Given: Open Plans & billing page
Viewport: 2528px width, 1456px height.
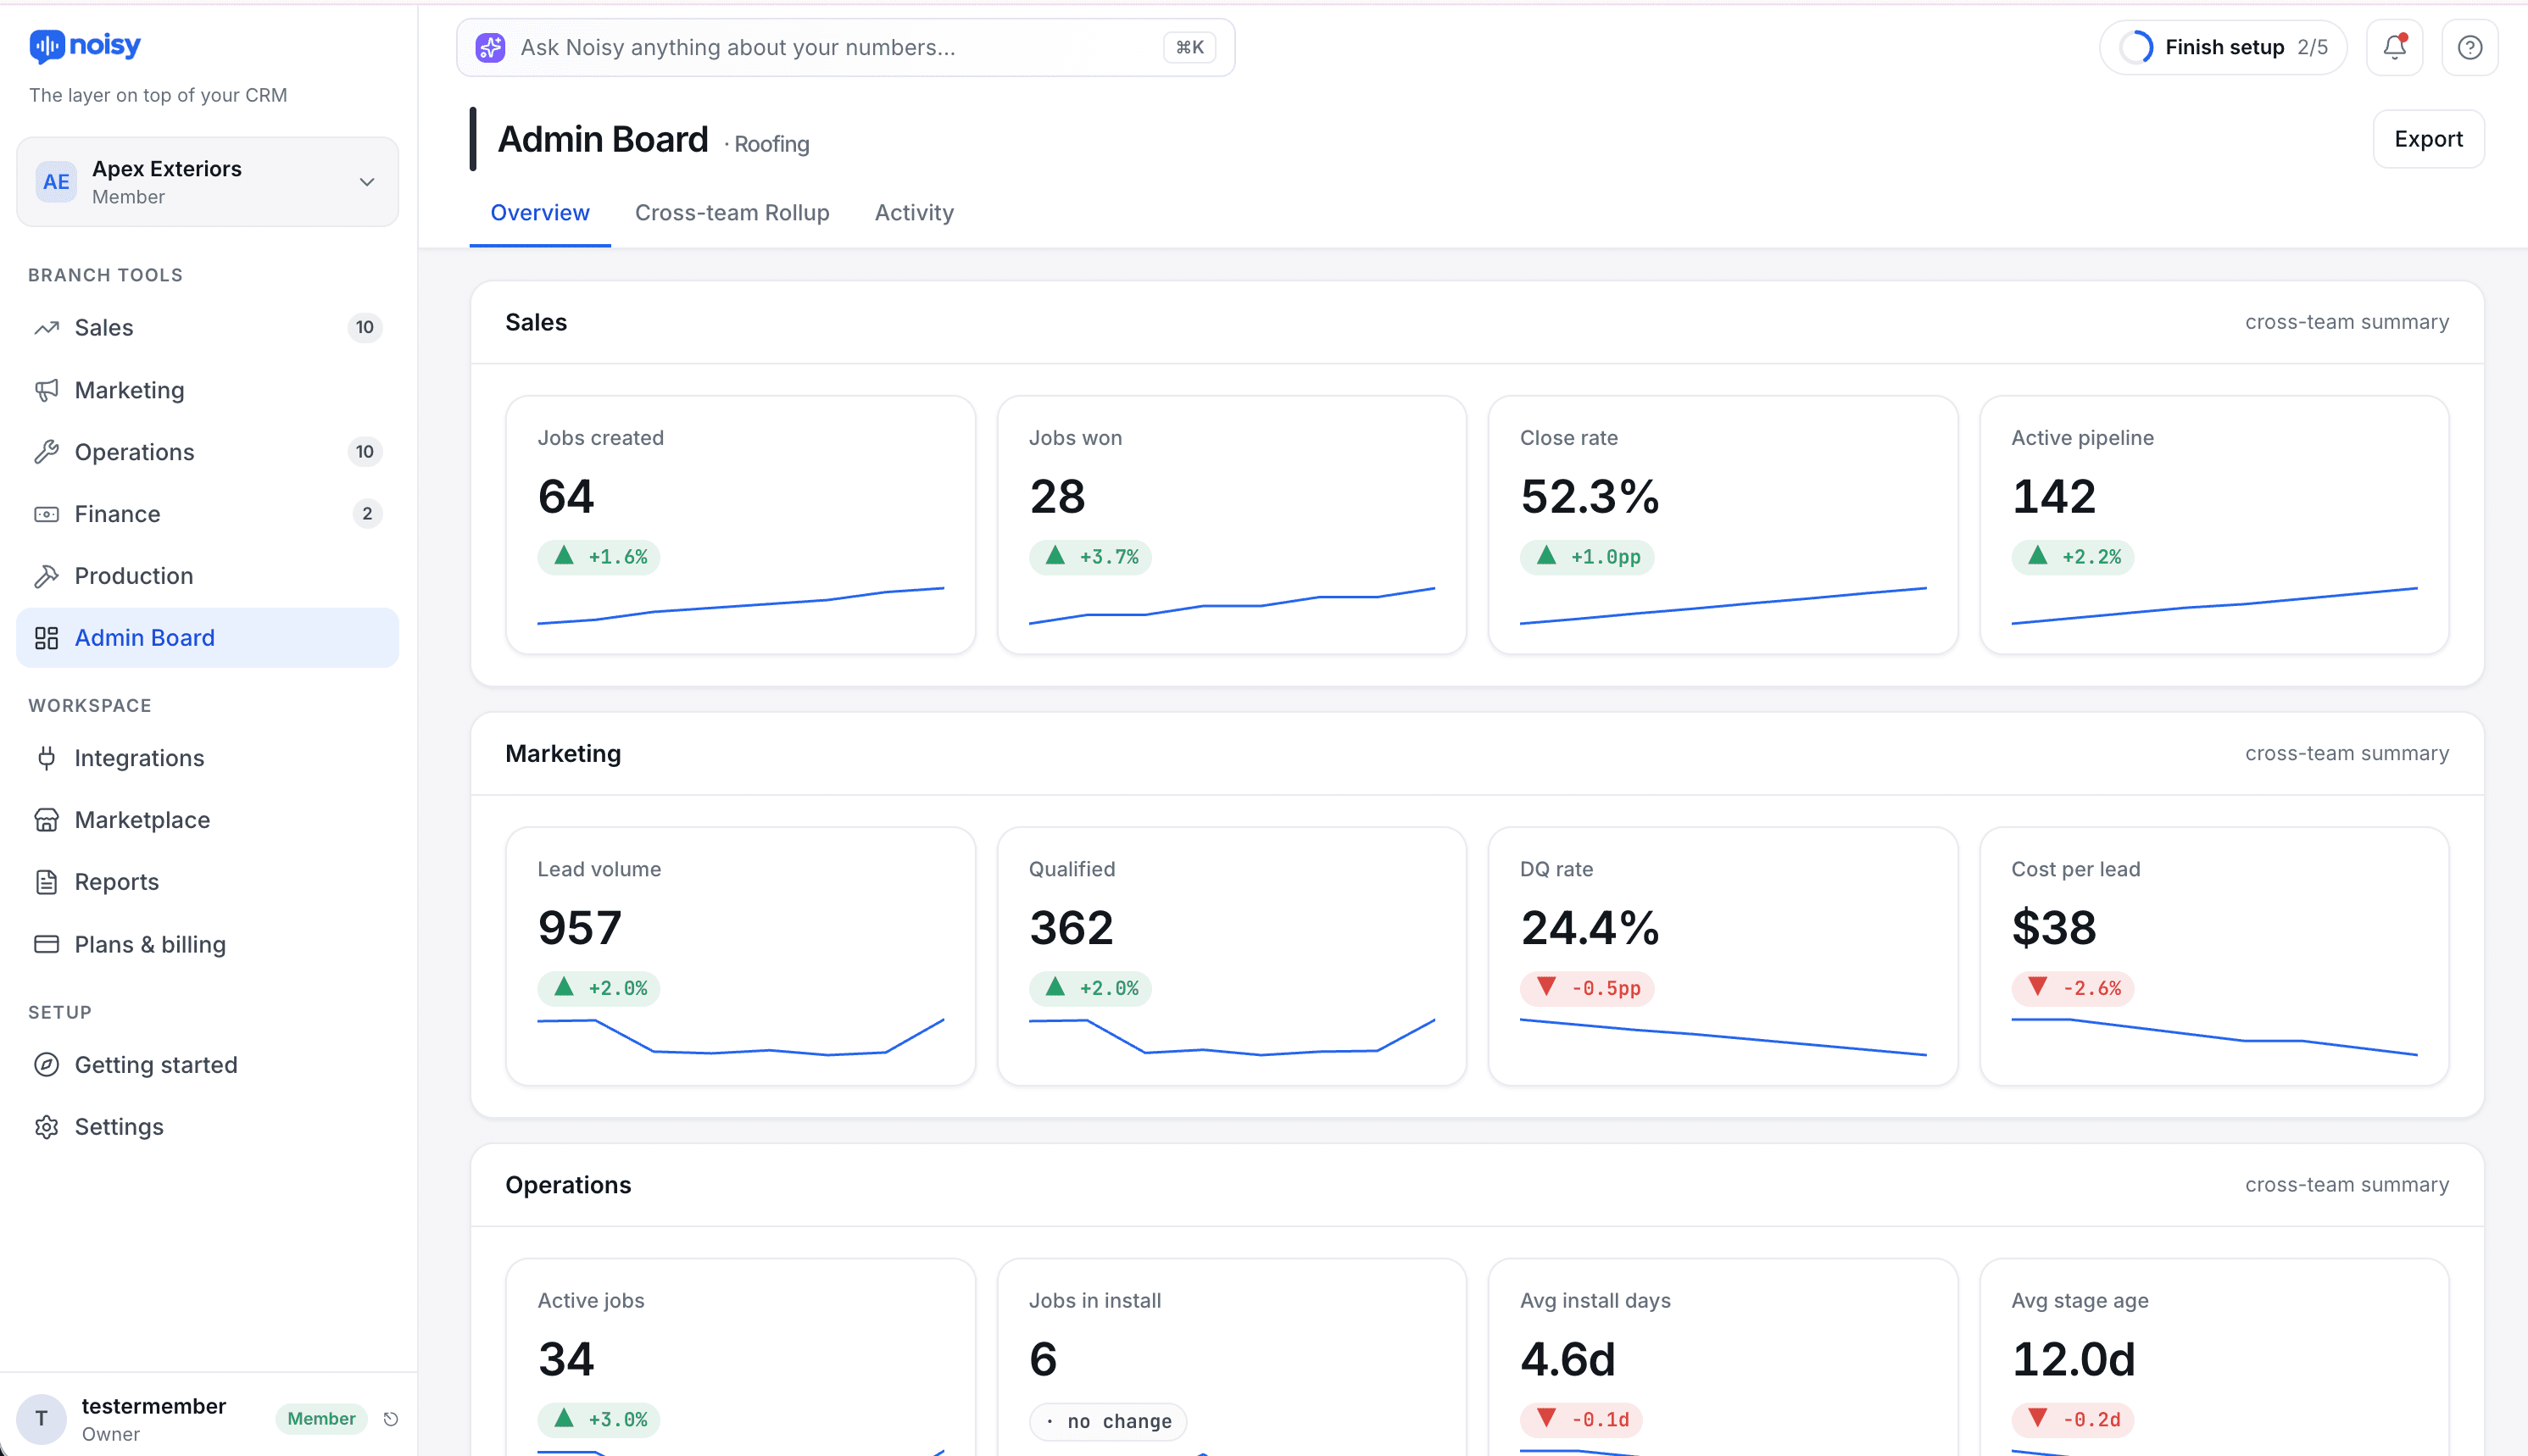Looking at the screenshot, I should (x=207, y=944).
